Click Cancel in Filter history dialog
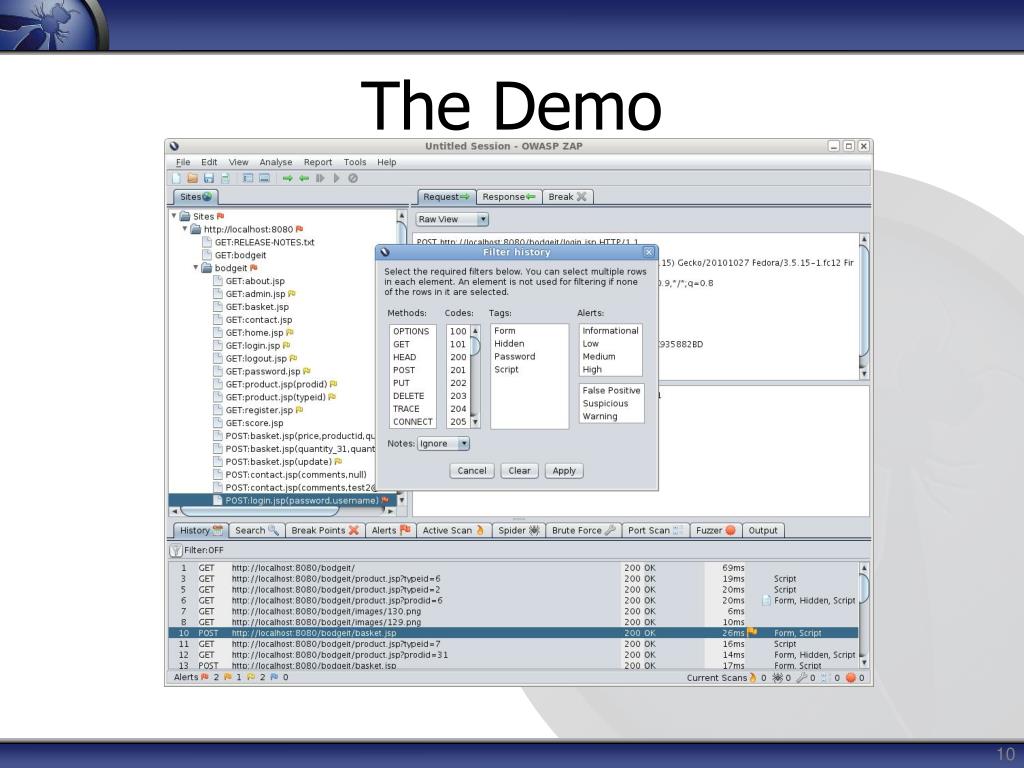Screen dimensions: 1024x768 [x=472, y=471]
